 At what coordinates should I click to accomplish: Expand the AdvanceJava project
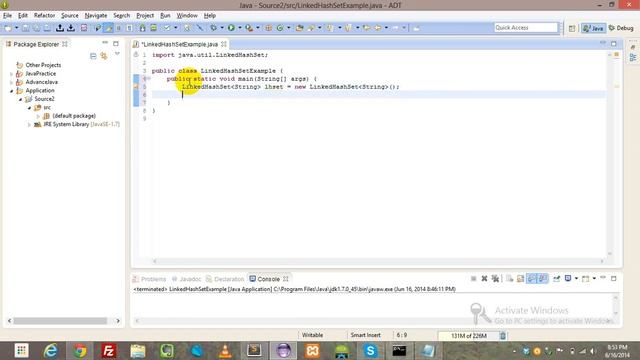pos(11,82)
